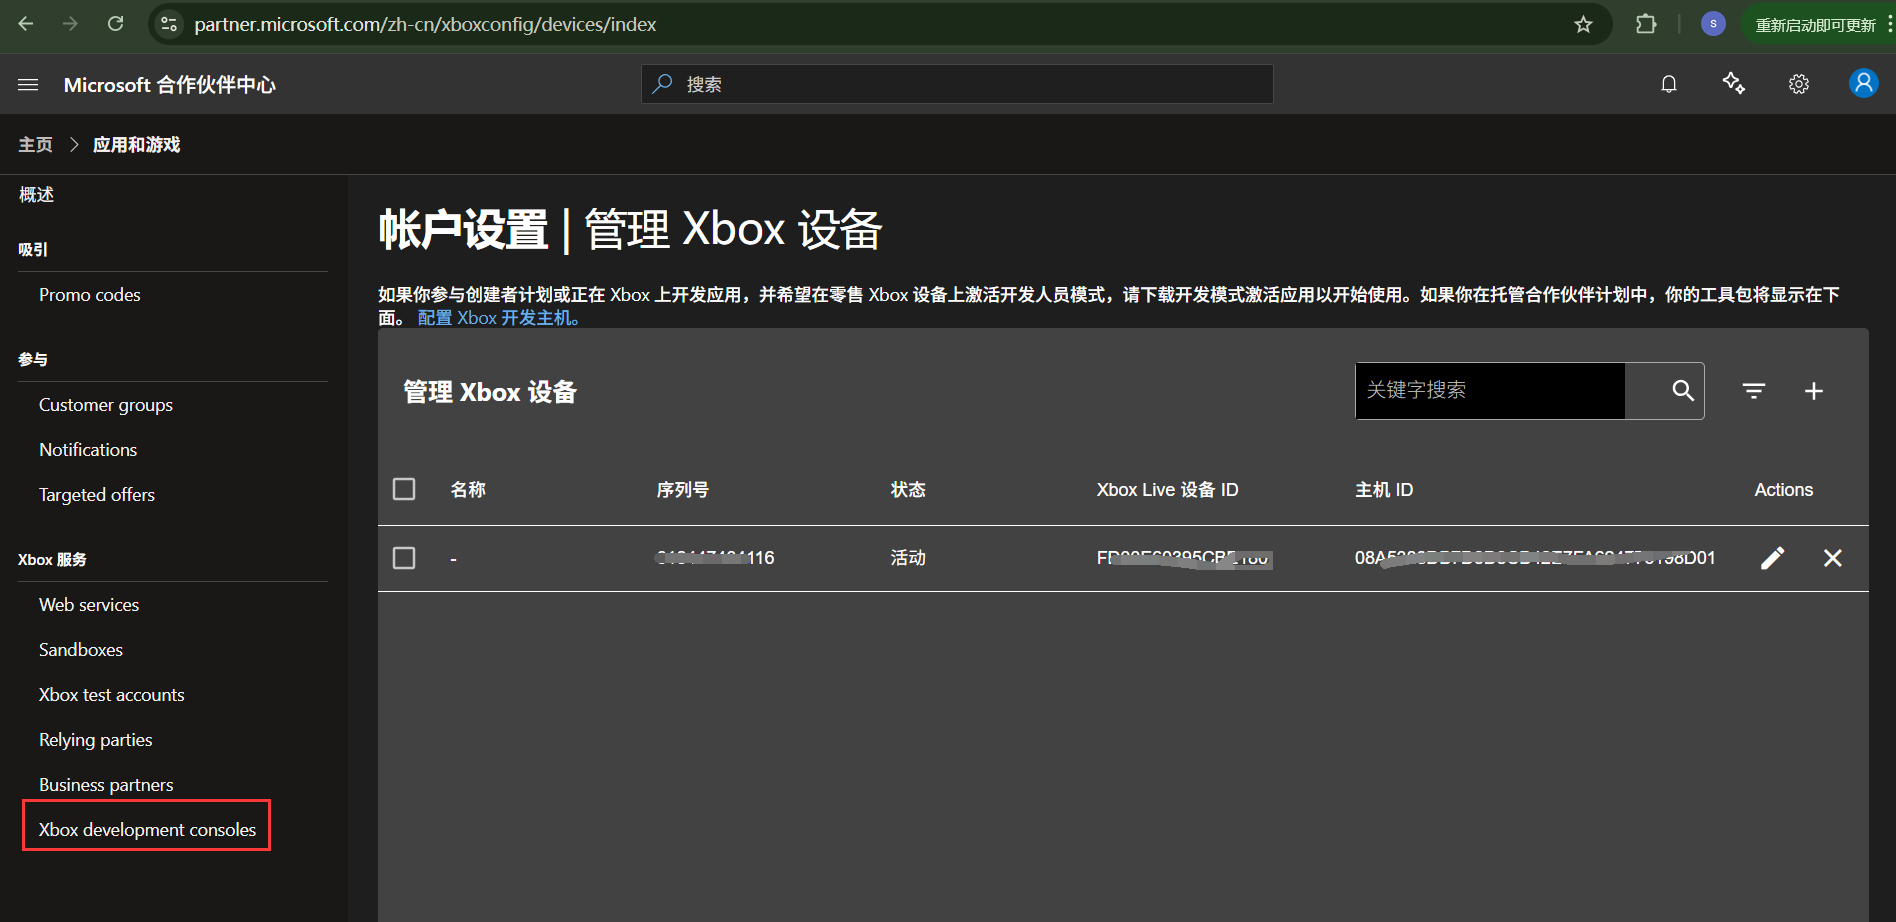Click the 重新启动即可更新 browser button
The width and height of the screenshot is (1896, 922).
click(x=1814, y=25)
